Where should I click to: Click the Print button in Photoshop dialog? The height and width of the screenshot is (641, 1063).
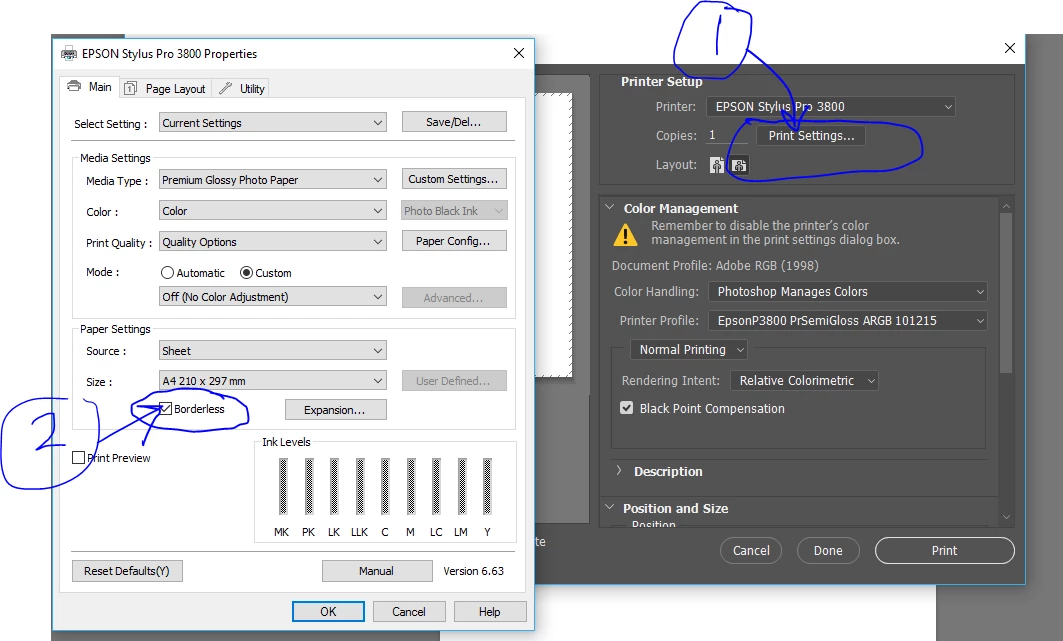[944, 551]
